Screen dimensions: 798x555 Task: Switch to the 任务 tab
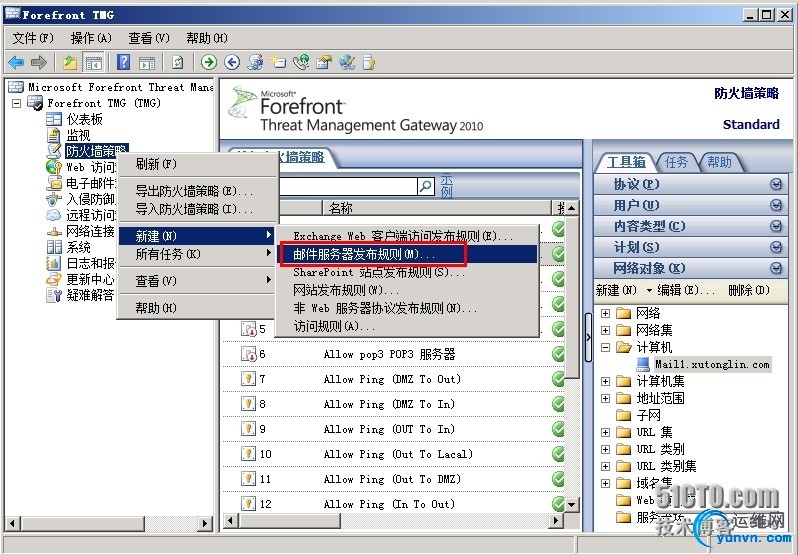tap(676, 162)
